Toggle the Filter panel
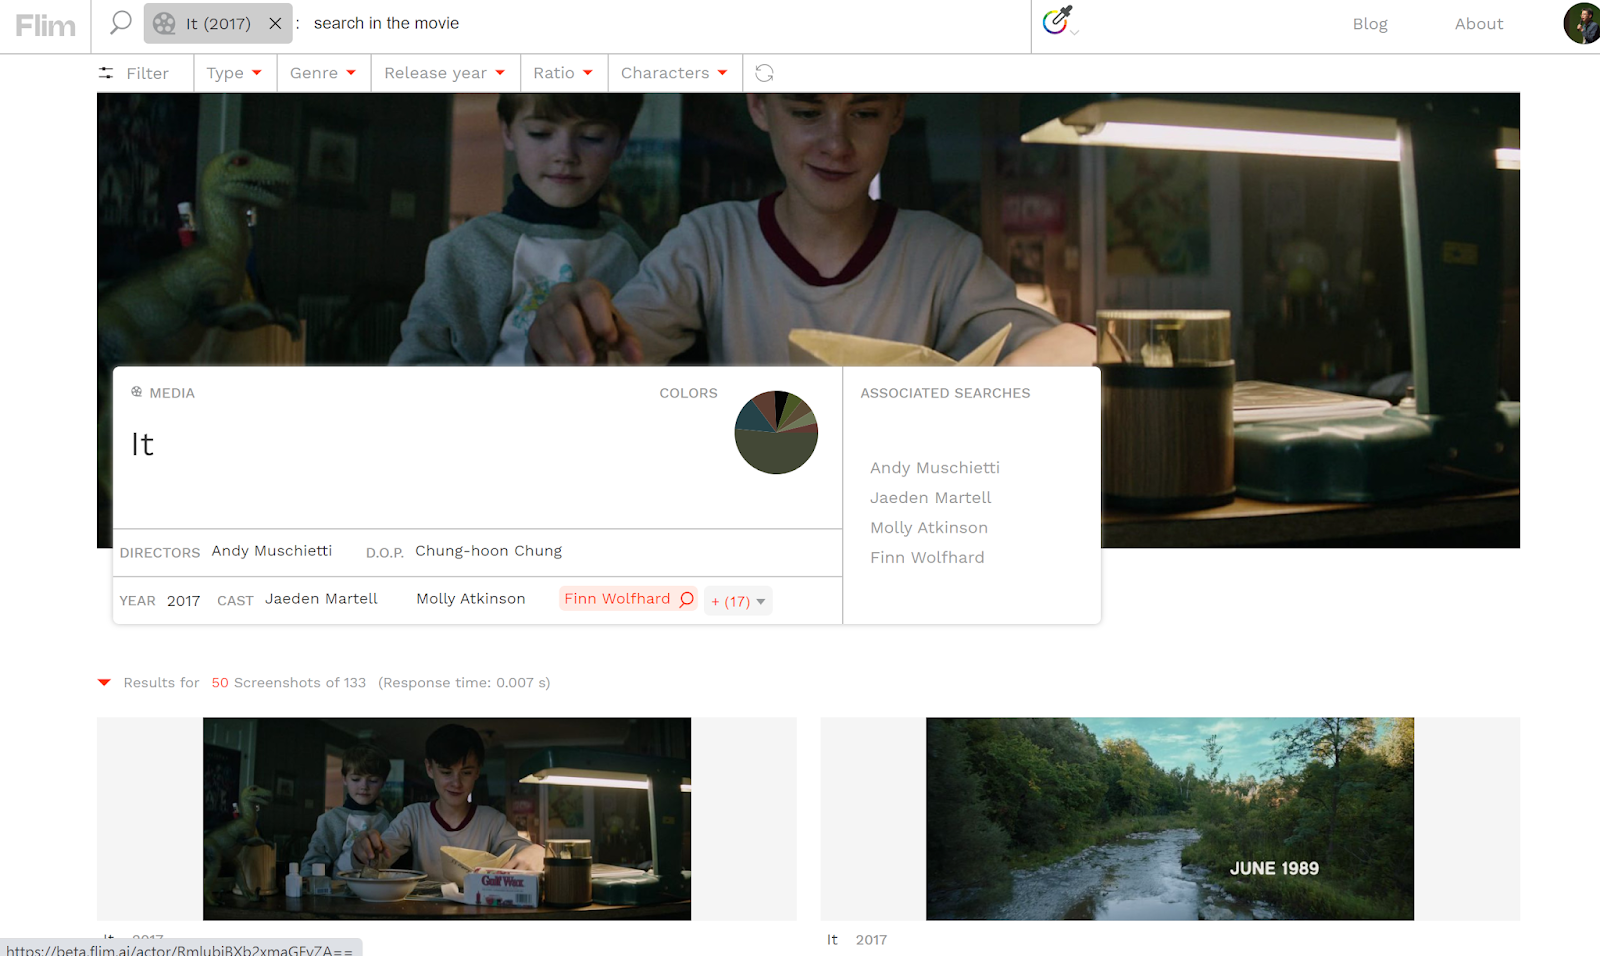 coord(134,73)
